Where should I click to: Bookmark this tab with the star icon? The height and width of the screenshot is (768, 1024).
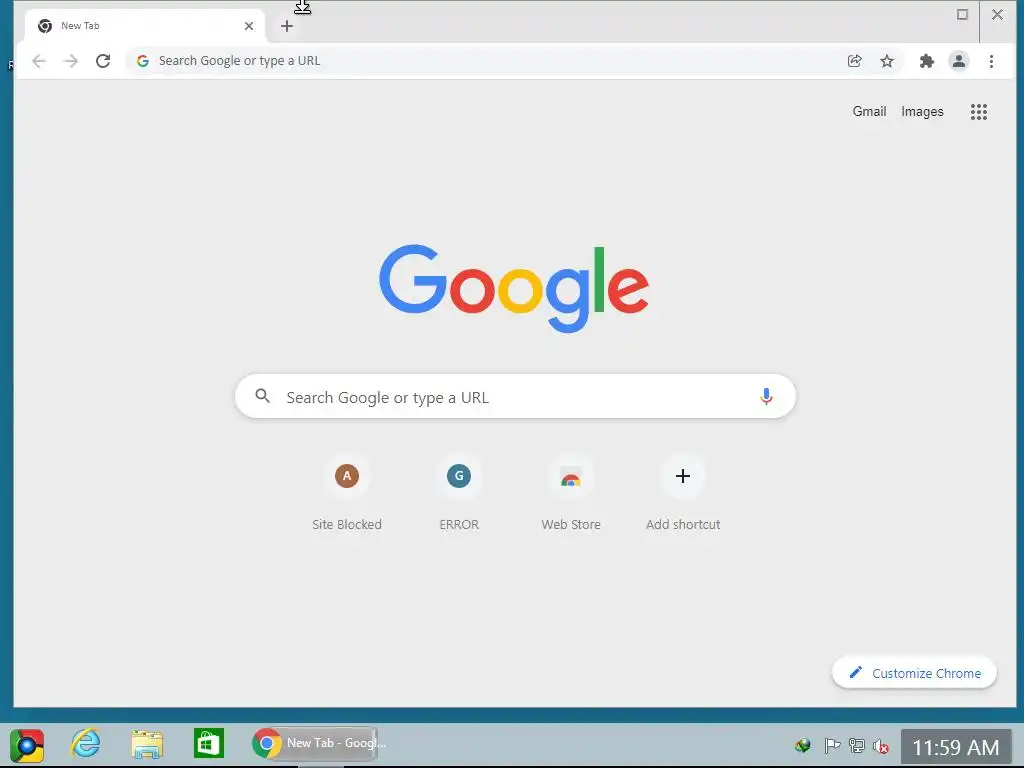point(887,61)
